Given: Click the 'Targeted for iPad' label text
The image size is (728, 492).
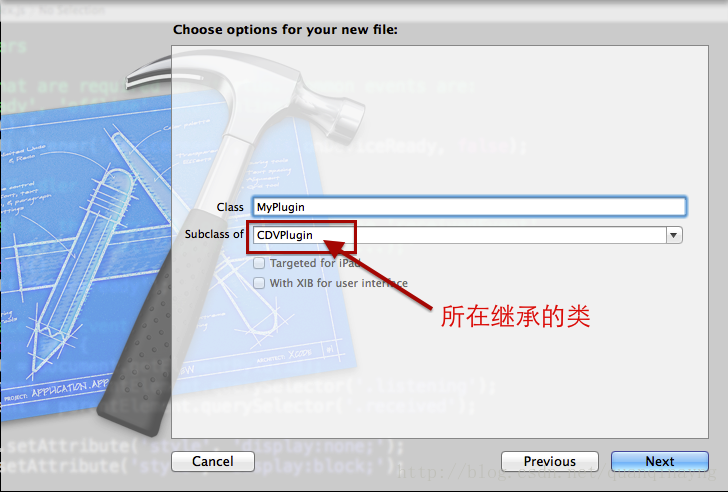Looking at the screenshot, I should [x=315, y=263].
